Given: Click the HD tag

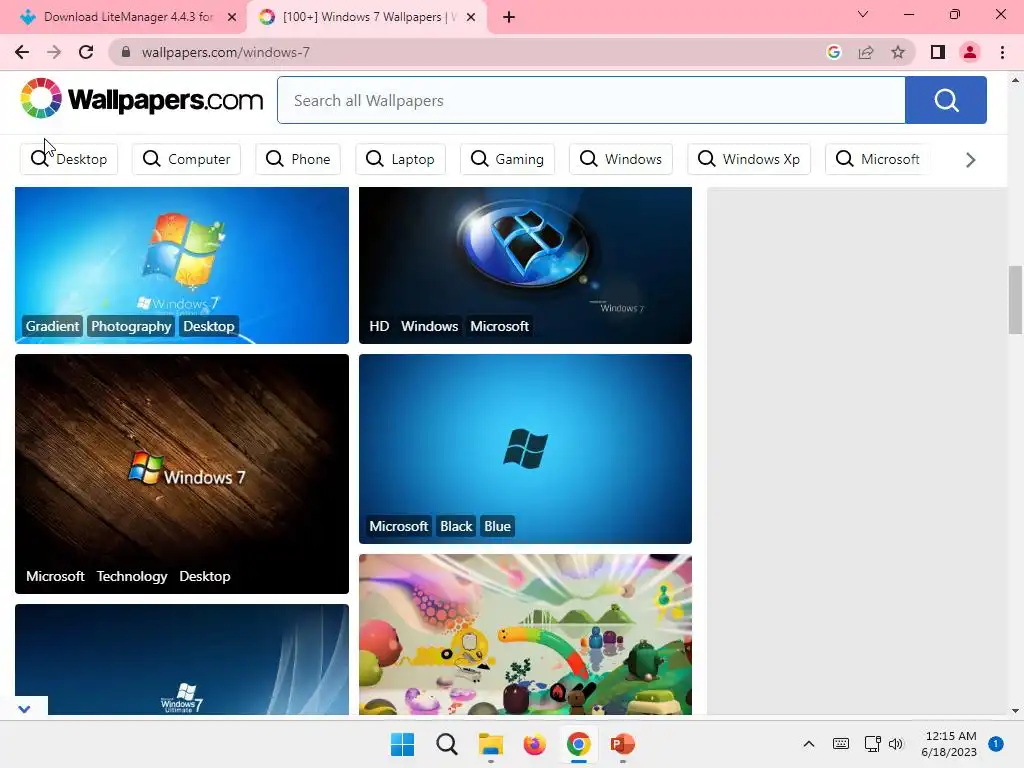Looking at the screenshot, I should coord(379,326).
